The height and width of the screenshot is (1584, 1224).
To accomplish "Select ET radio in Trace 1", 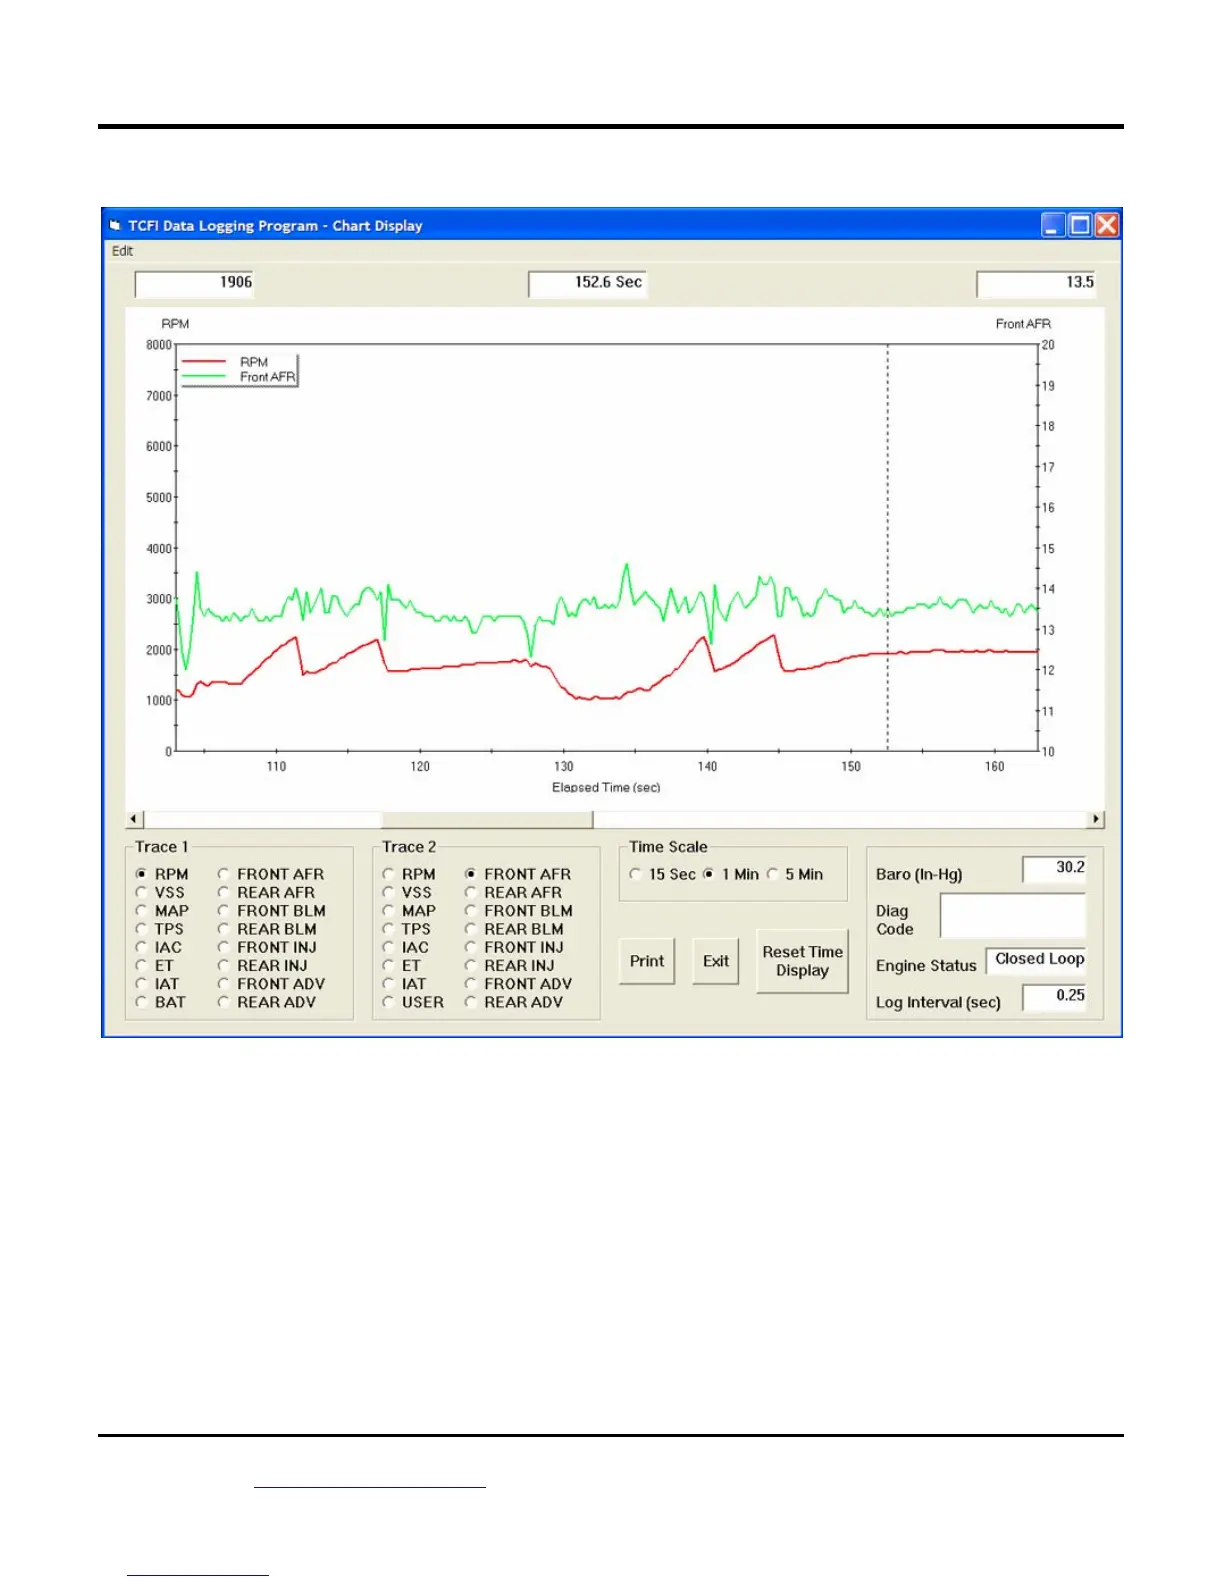I will click(x=141, y=966).
